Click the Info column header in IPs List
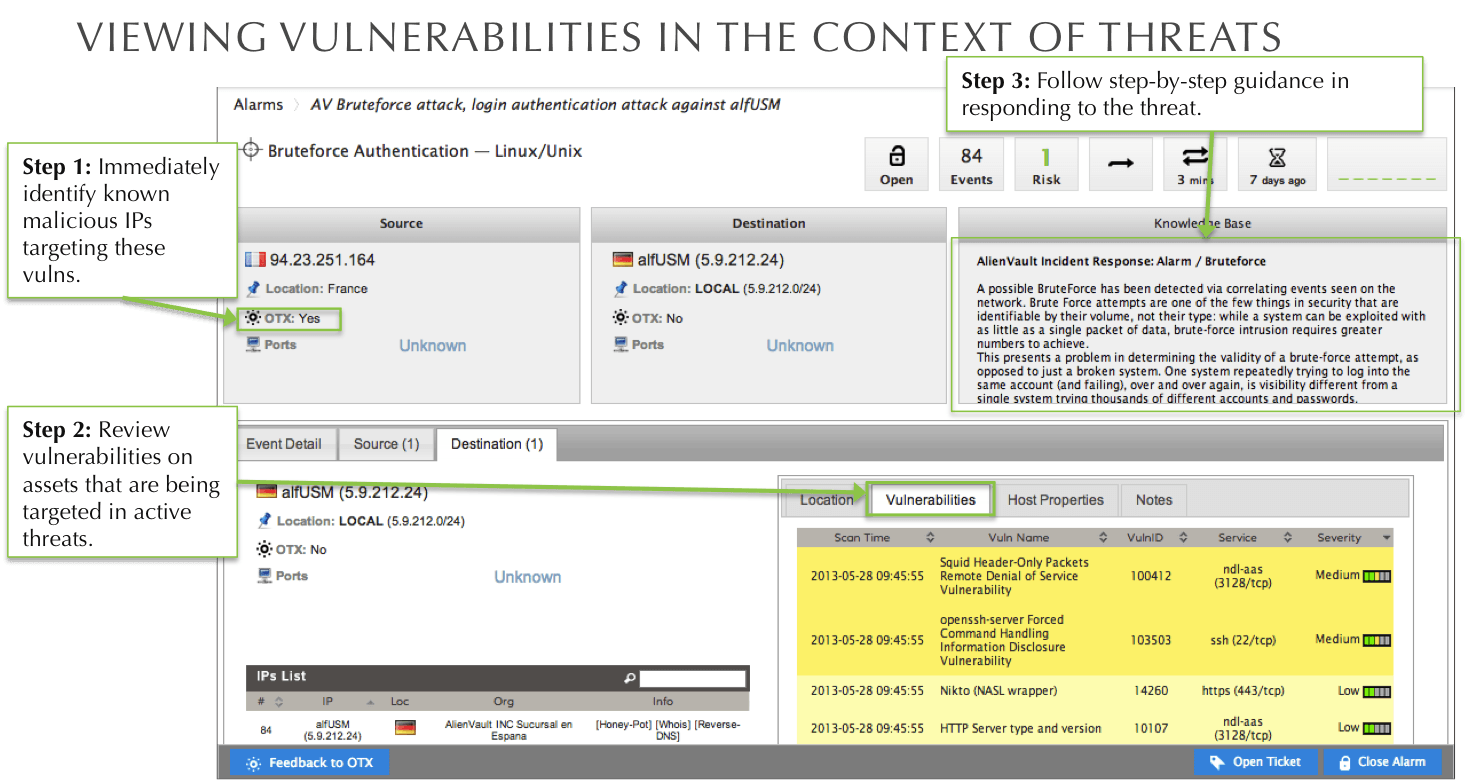 pos(663,702)
